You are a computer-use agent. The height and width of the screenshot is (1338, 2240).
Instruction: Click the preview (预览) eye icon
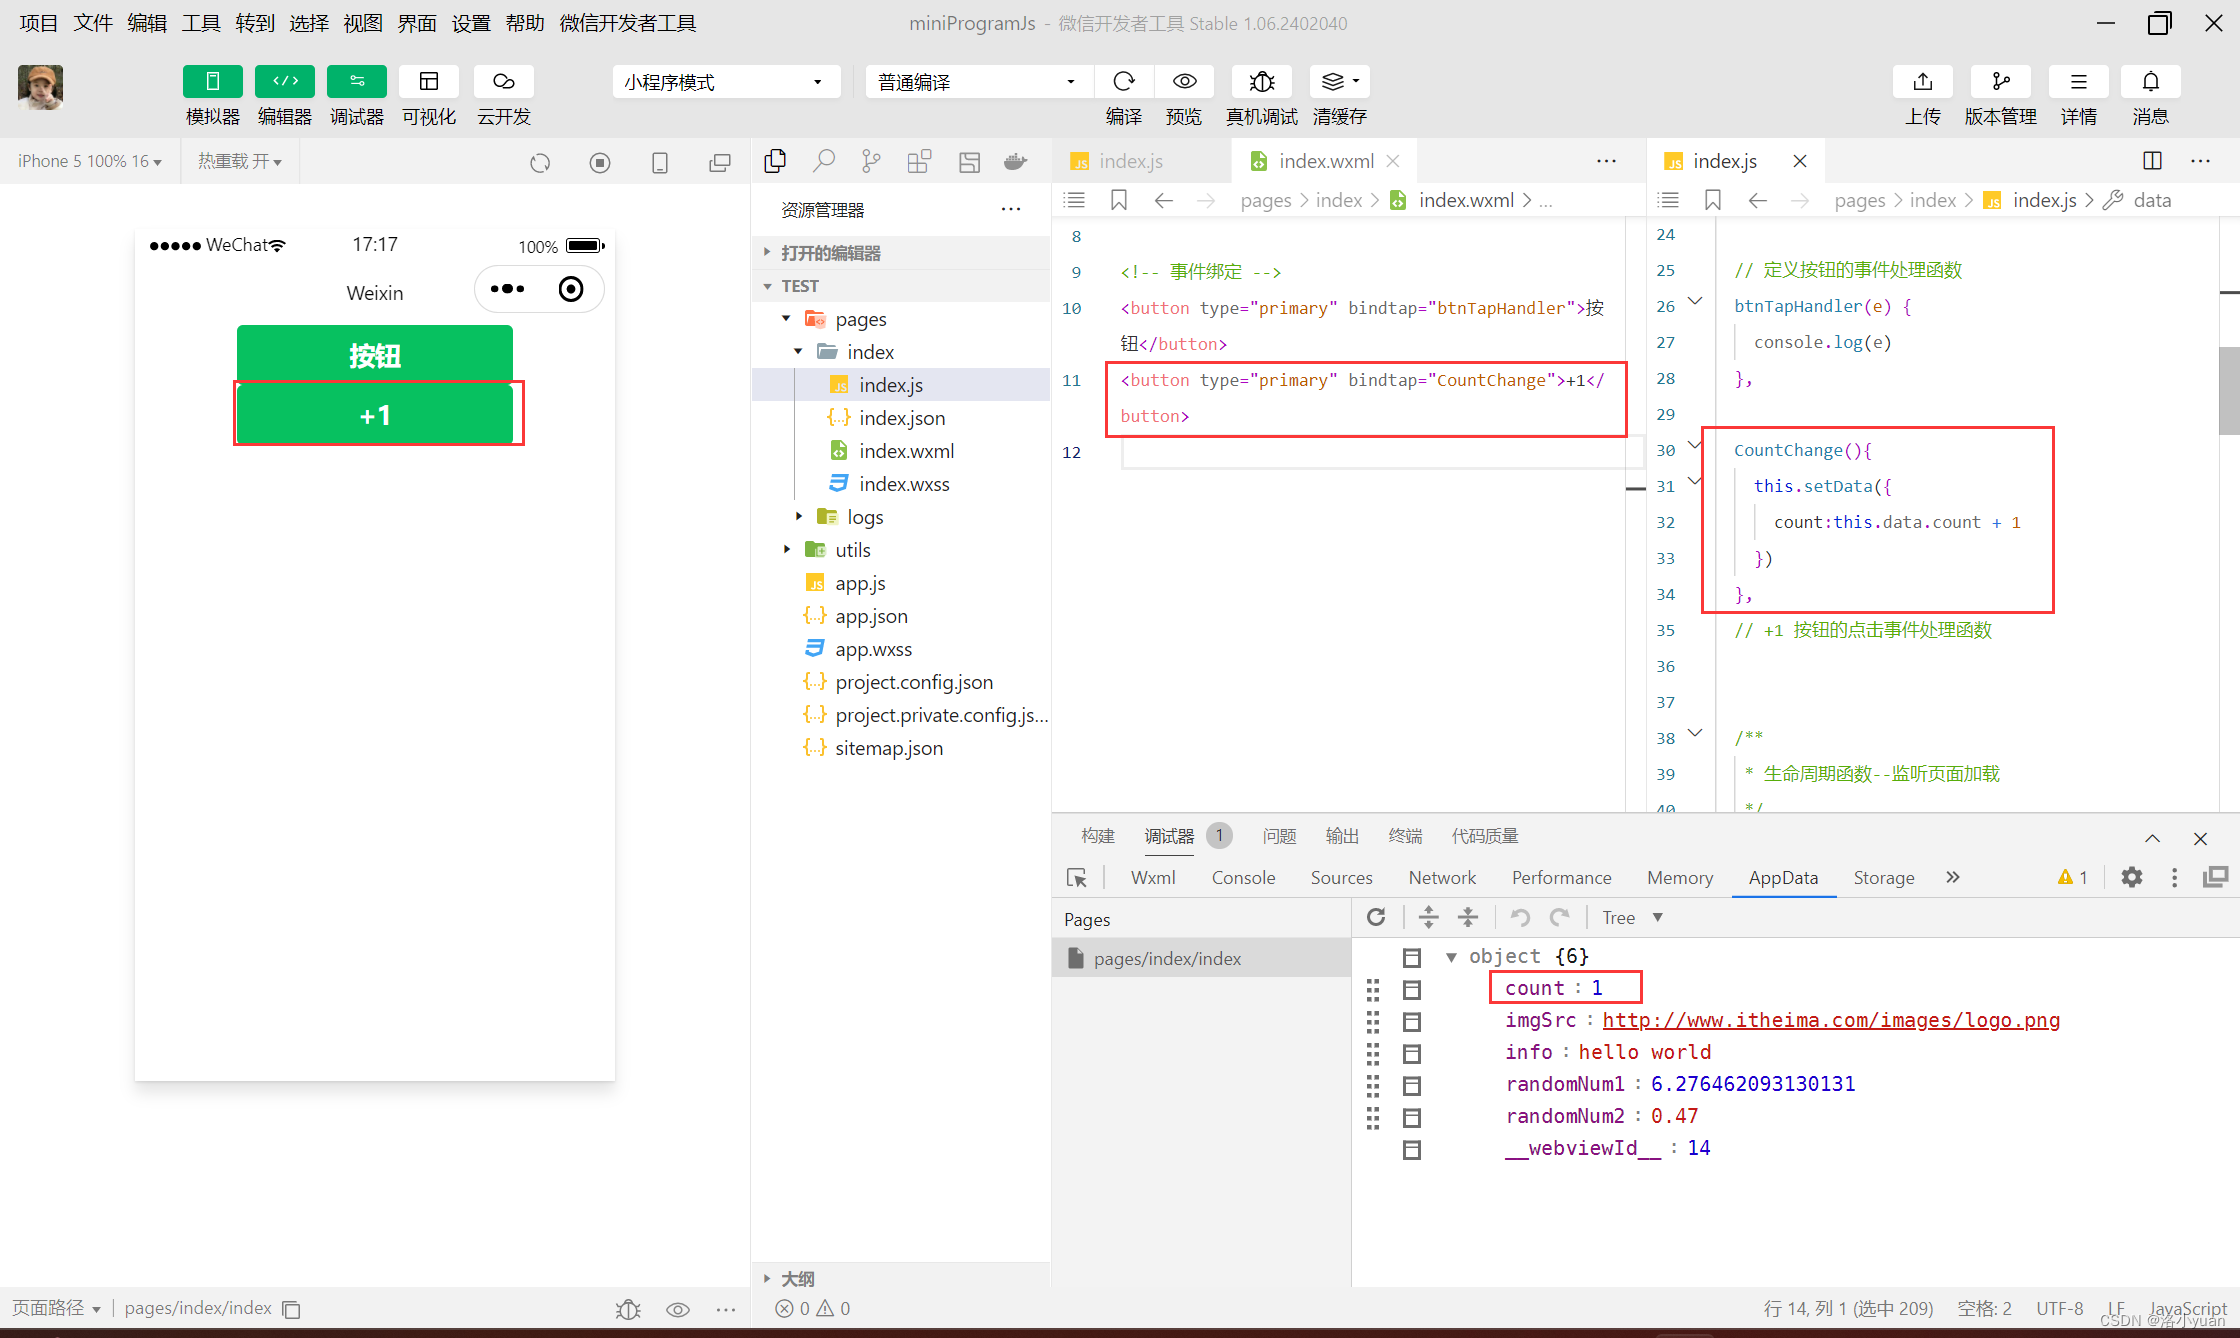[x=1184, y=82]
